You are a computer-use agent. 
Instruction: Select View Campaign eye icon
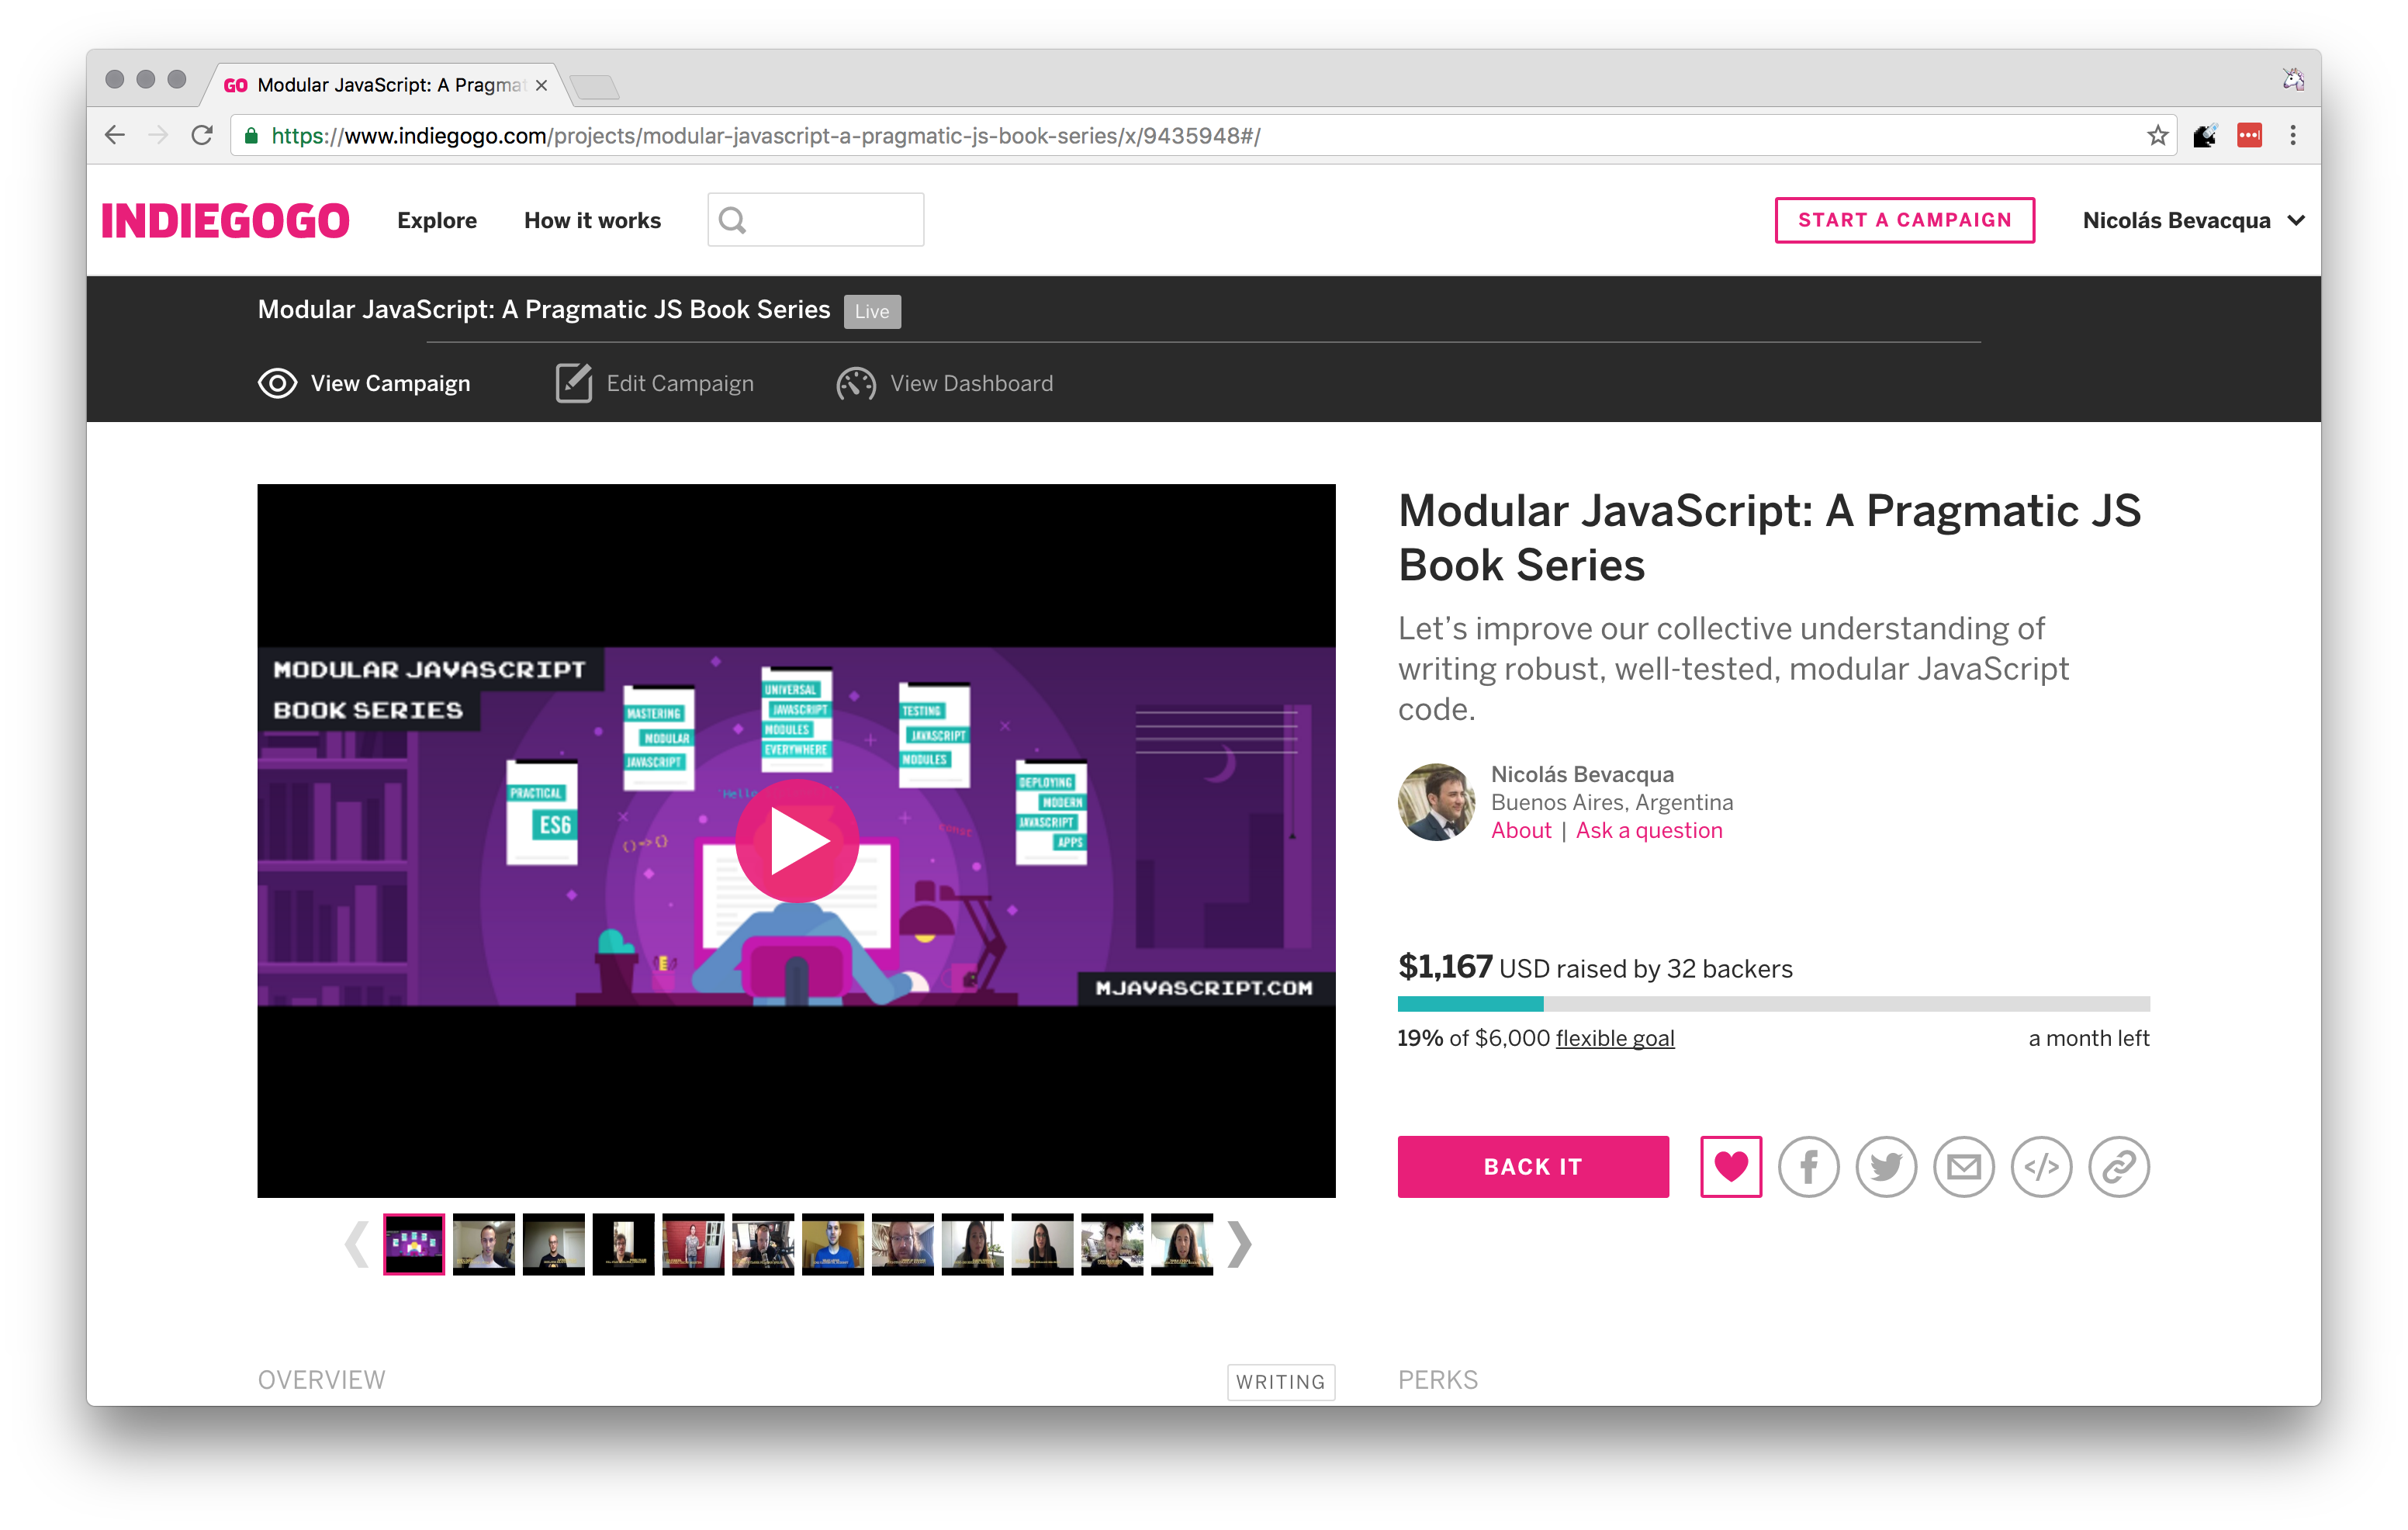pyautogui.click(x=277, y=384)
